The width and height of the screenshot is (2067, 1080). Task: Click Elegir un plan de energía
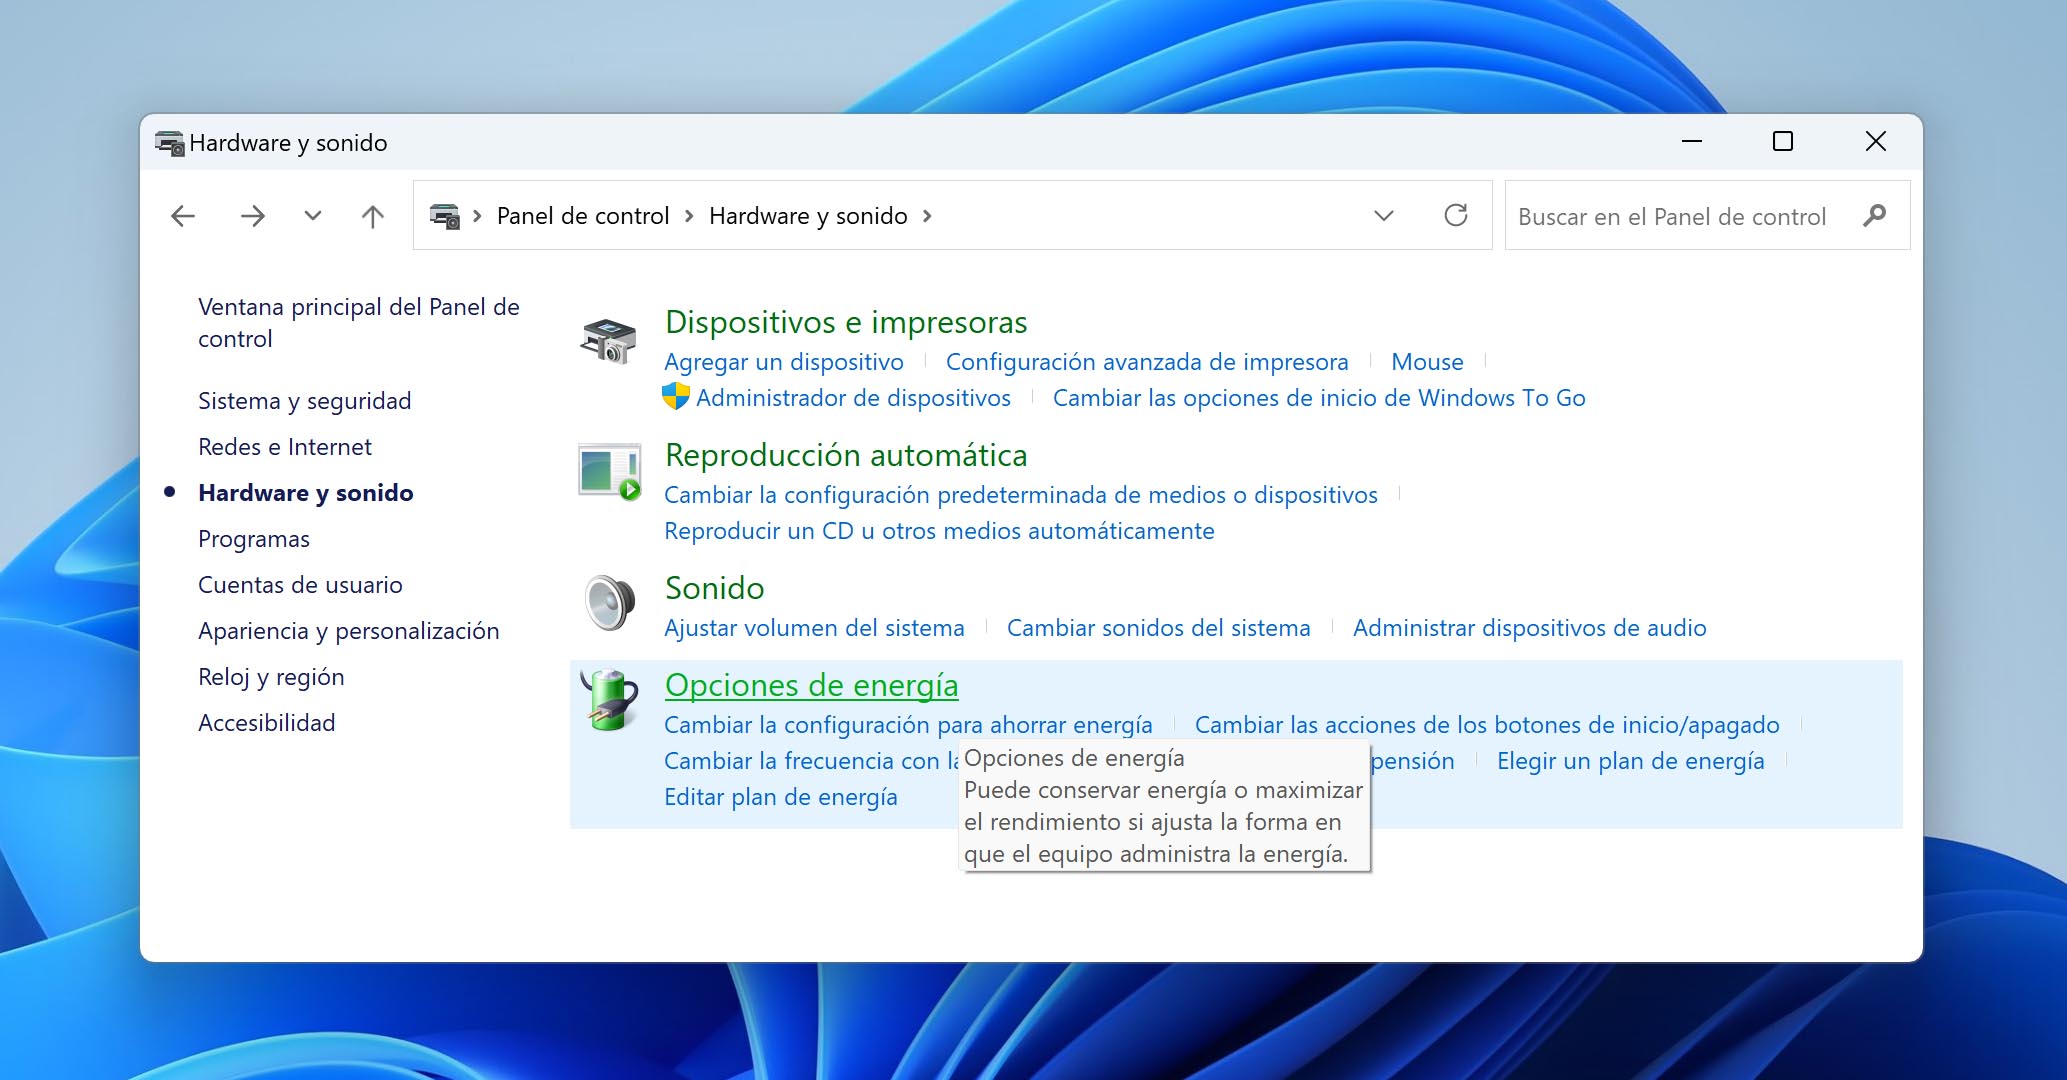(x=1630, y=761)
